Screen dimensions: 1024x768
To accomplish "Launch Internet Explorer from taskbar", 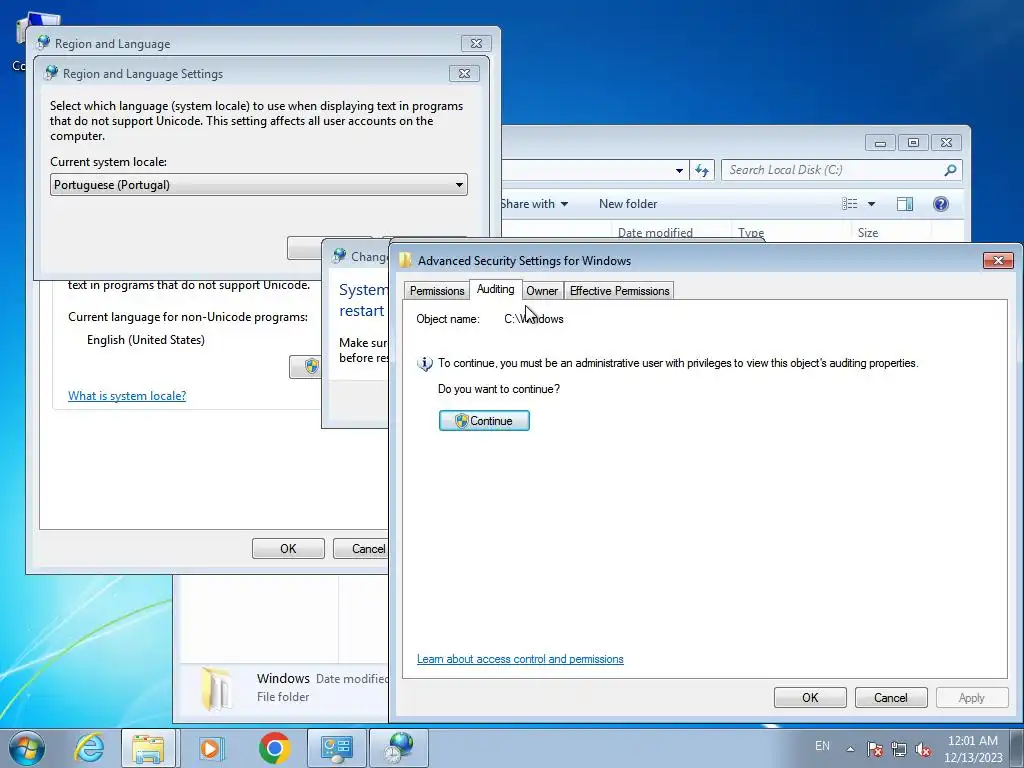I will coord(89,748).
